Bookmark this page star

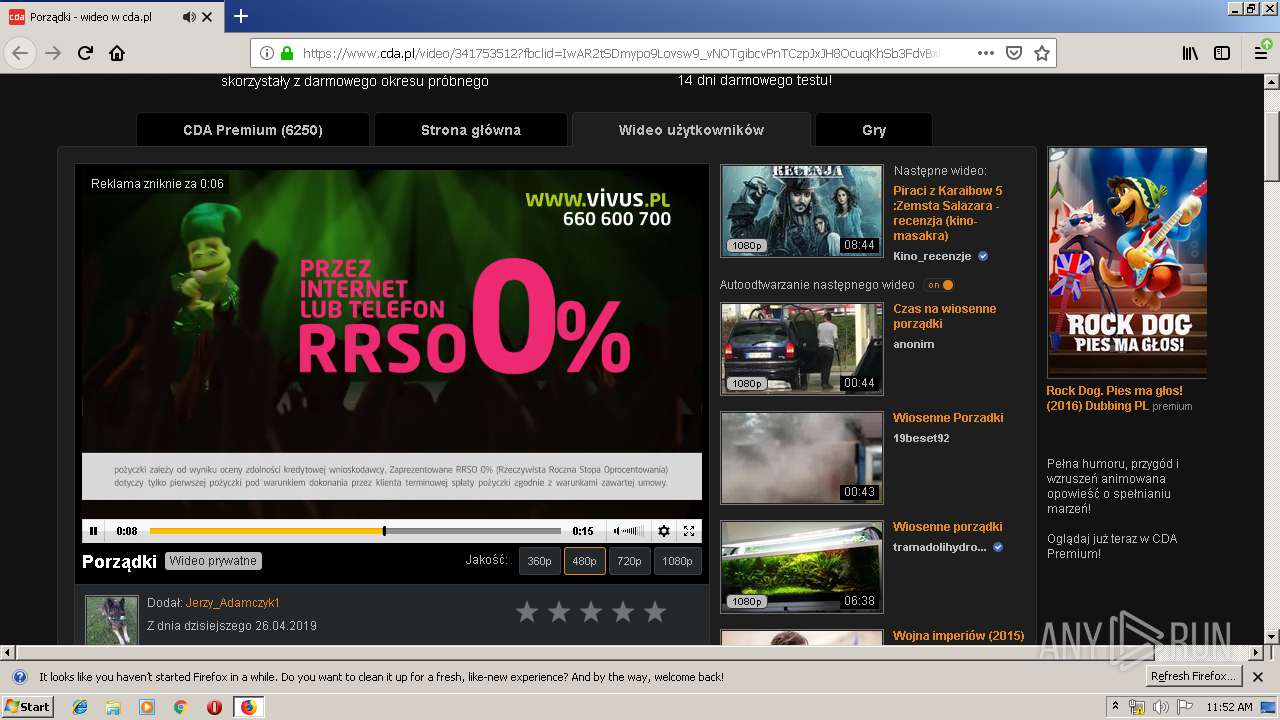tap(1041, 53)
